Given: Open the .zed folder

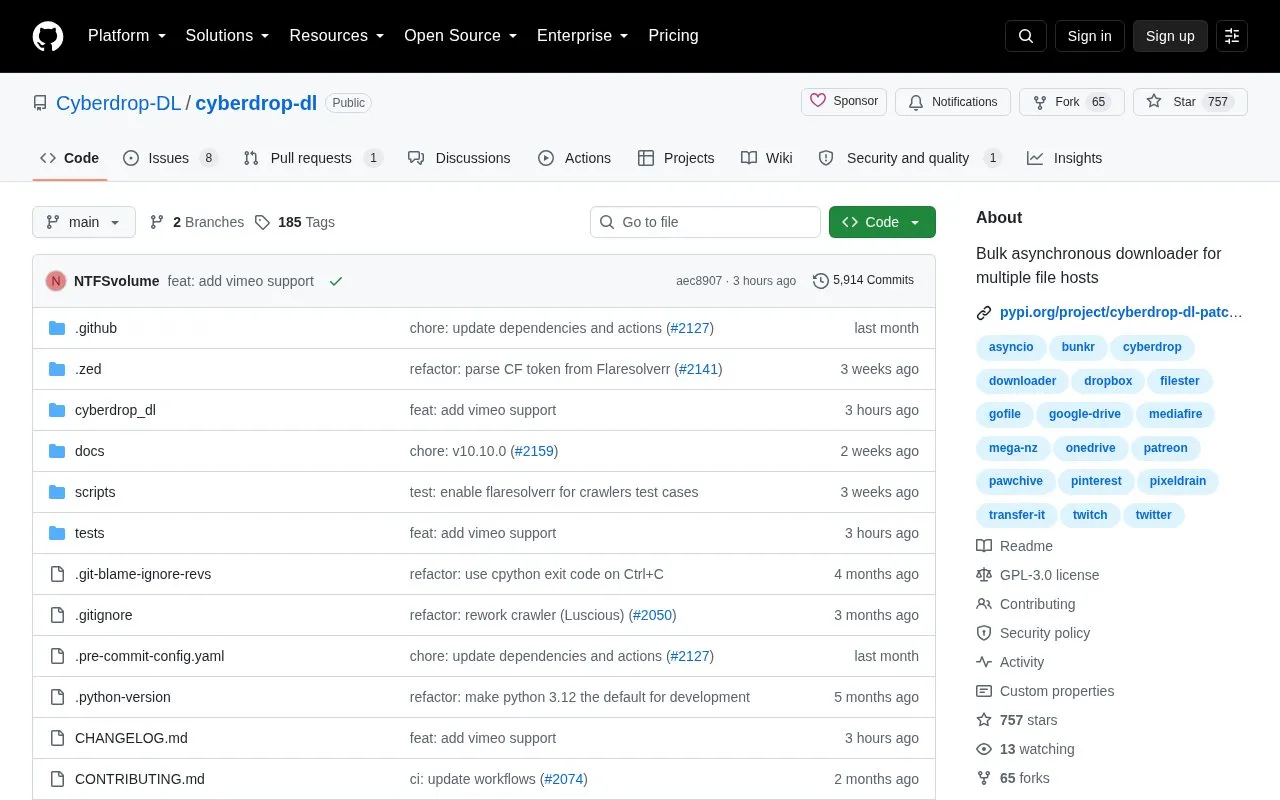Looking at the screenshot, I should coord(88,369).
